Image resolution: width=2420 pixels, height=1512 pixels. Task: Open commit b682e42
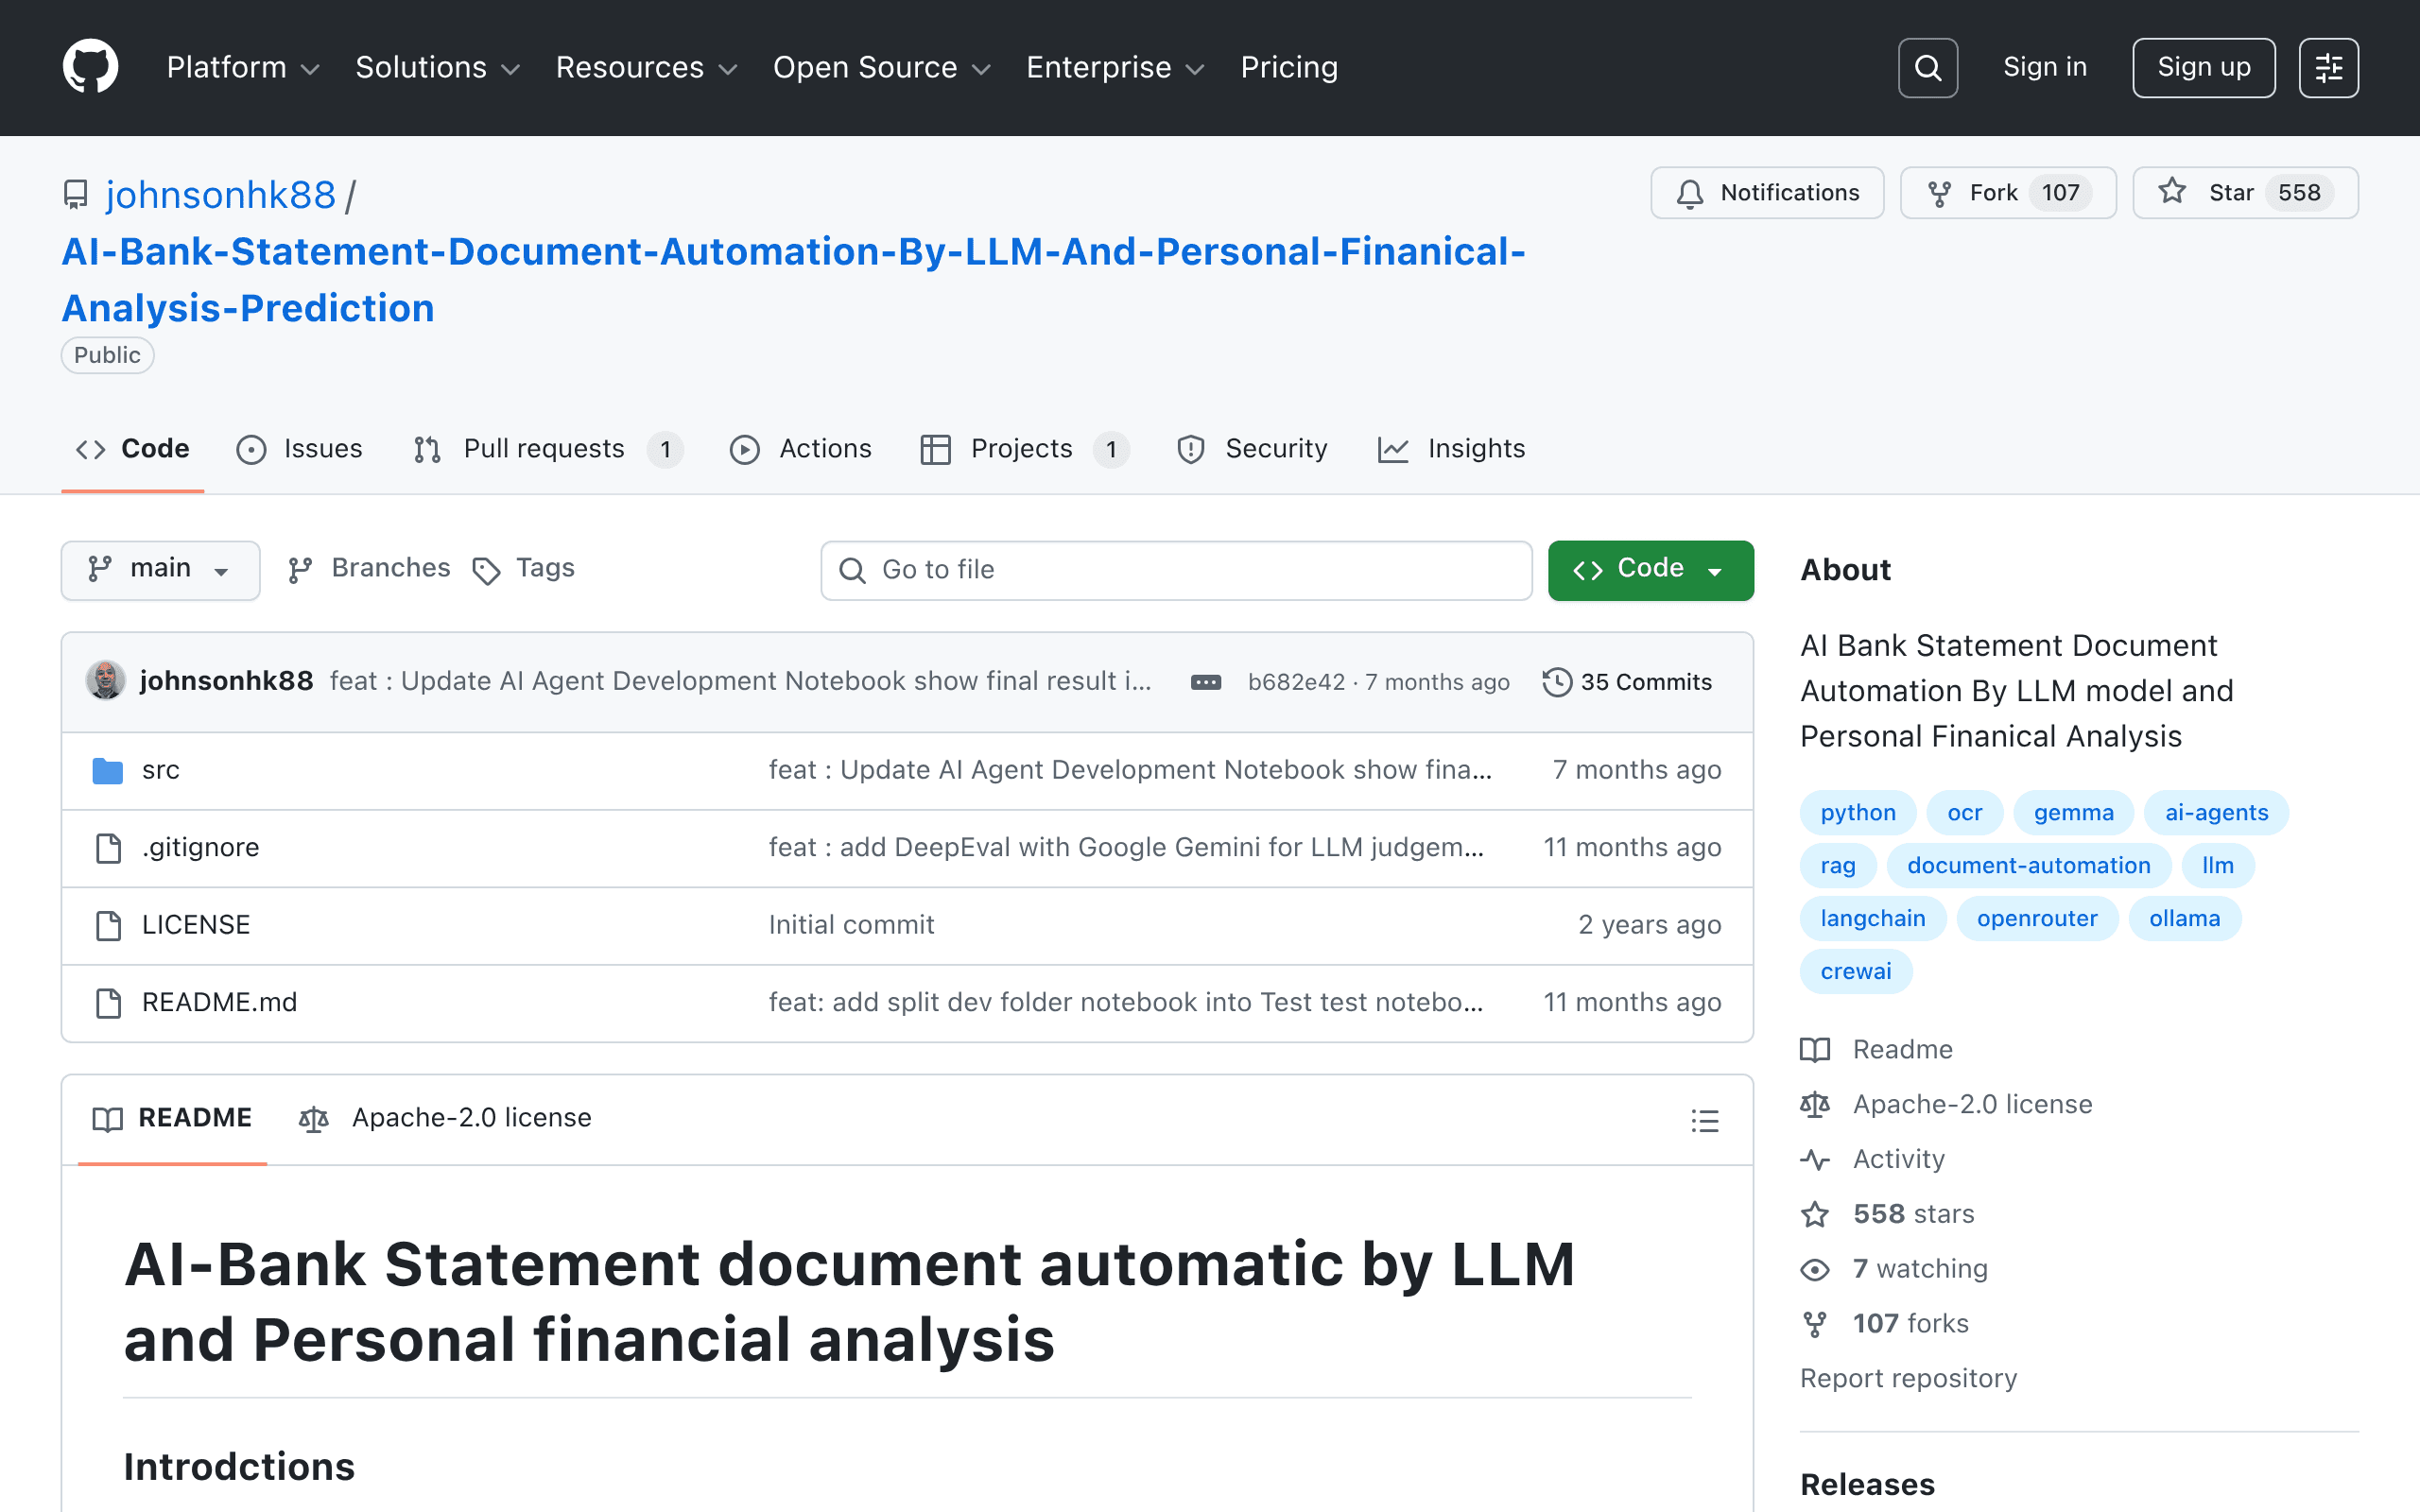tap(1296, 682)
